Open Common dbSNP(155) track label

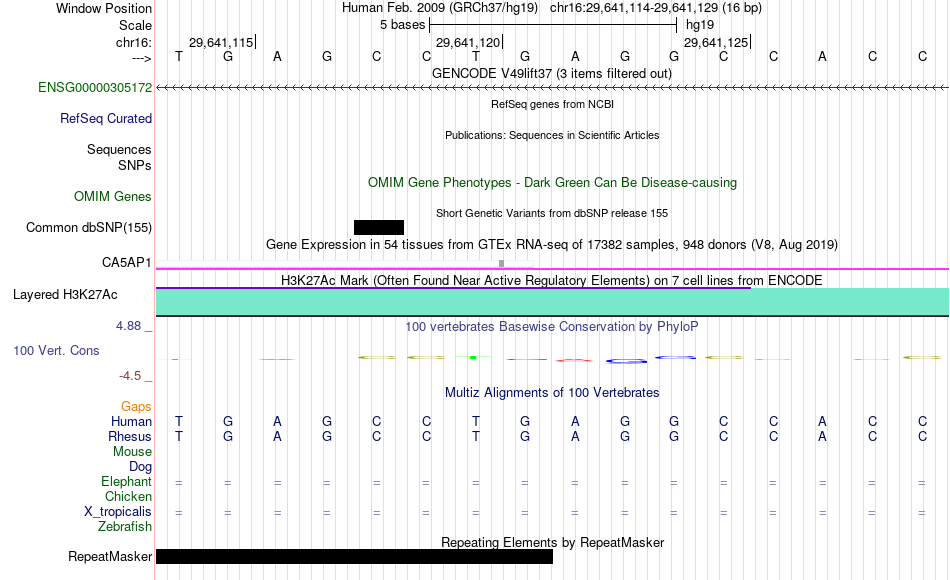(89, 227)
